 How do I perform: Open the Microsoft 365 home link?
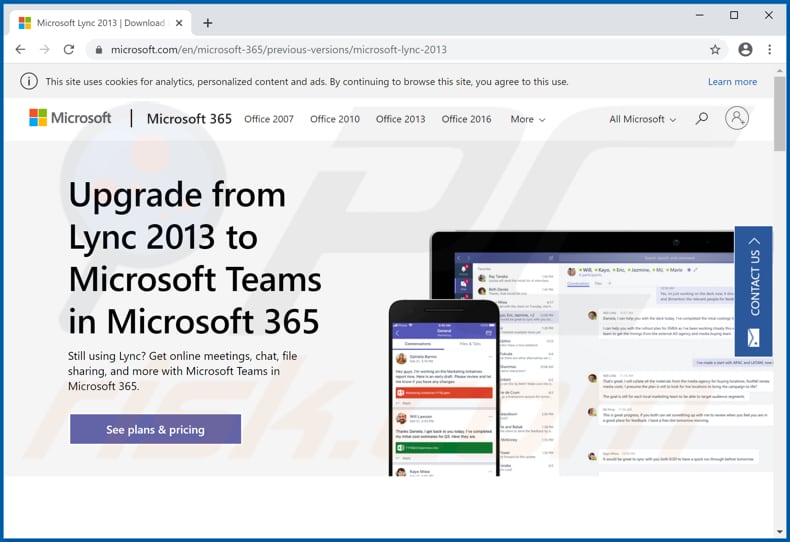coord(189,119)
